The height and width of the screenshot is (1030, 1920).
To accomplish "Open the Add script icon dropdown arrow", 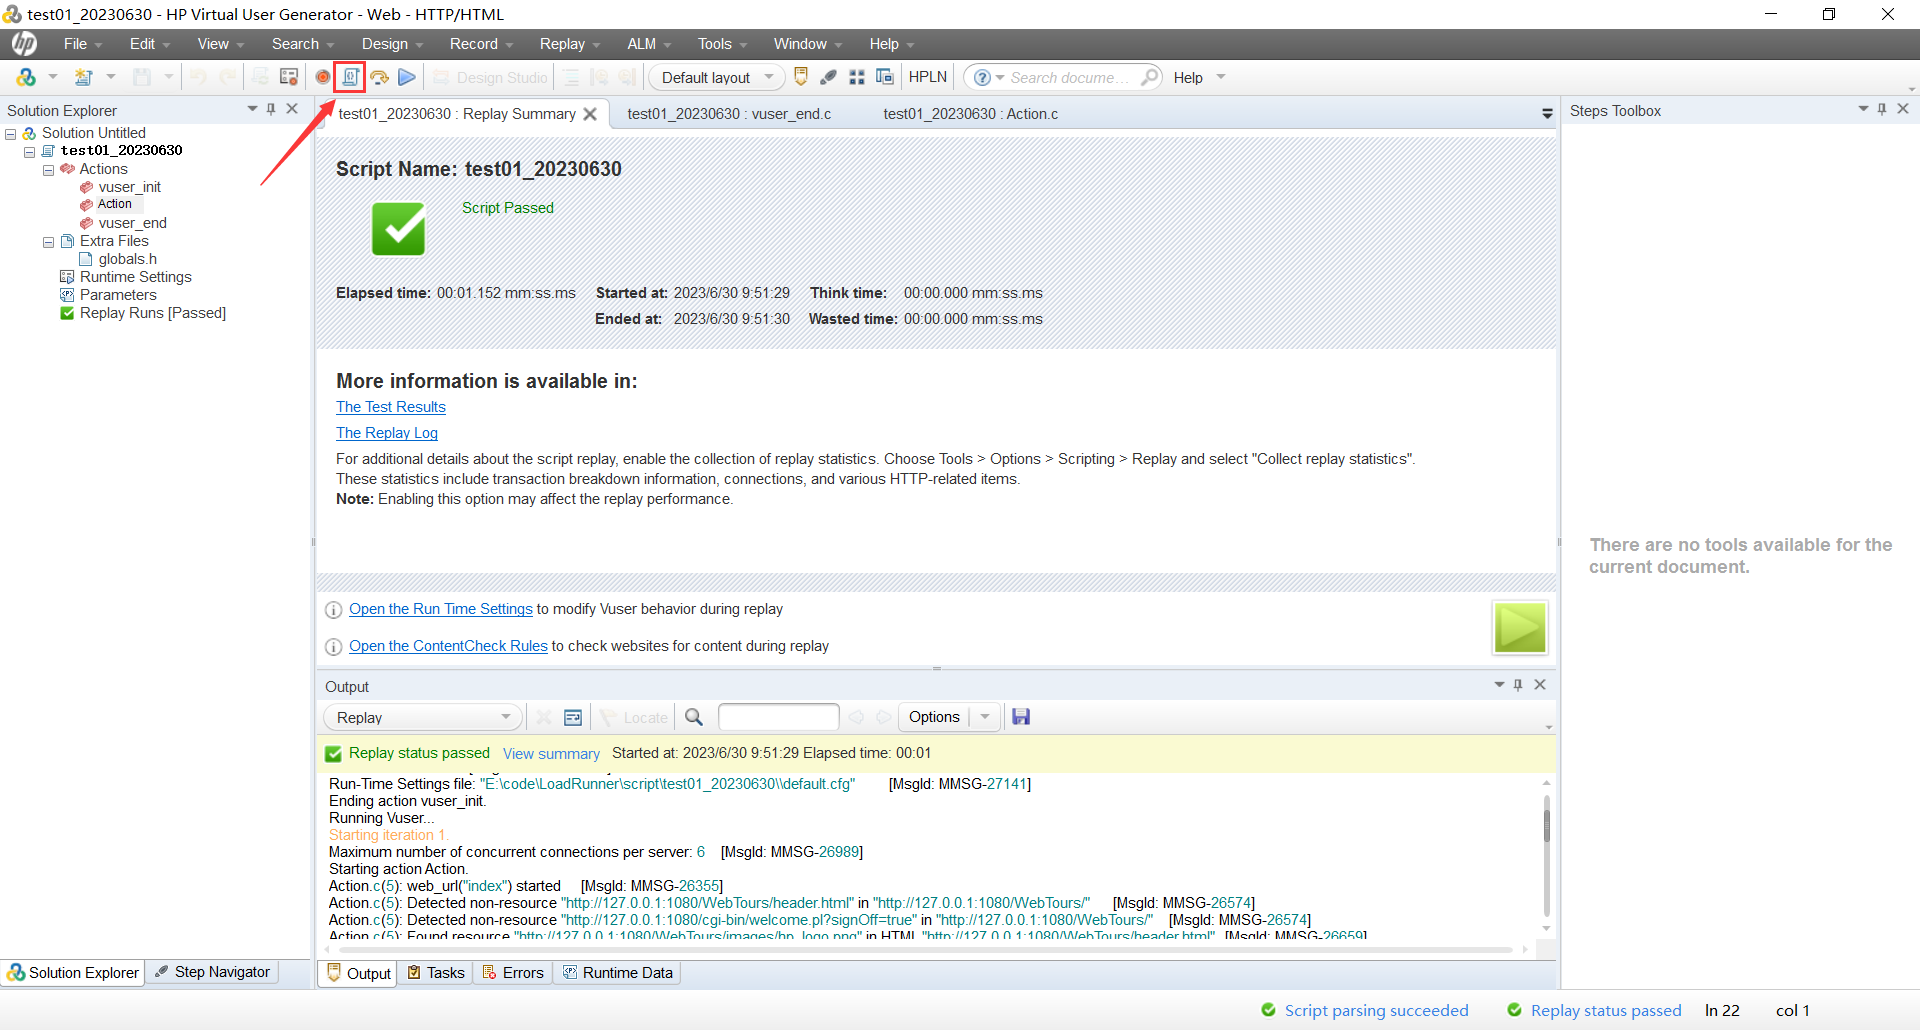I will [111, 77].
